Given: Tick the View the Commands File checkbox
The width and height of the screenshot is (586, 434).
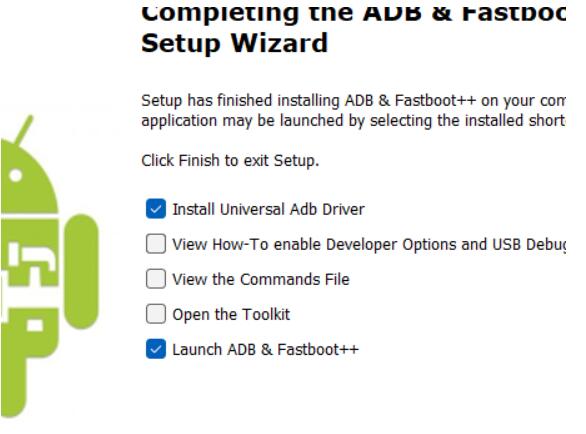Looking at the screenshot, I should 156,279.
